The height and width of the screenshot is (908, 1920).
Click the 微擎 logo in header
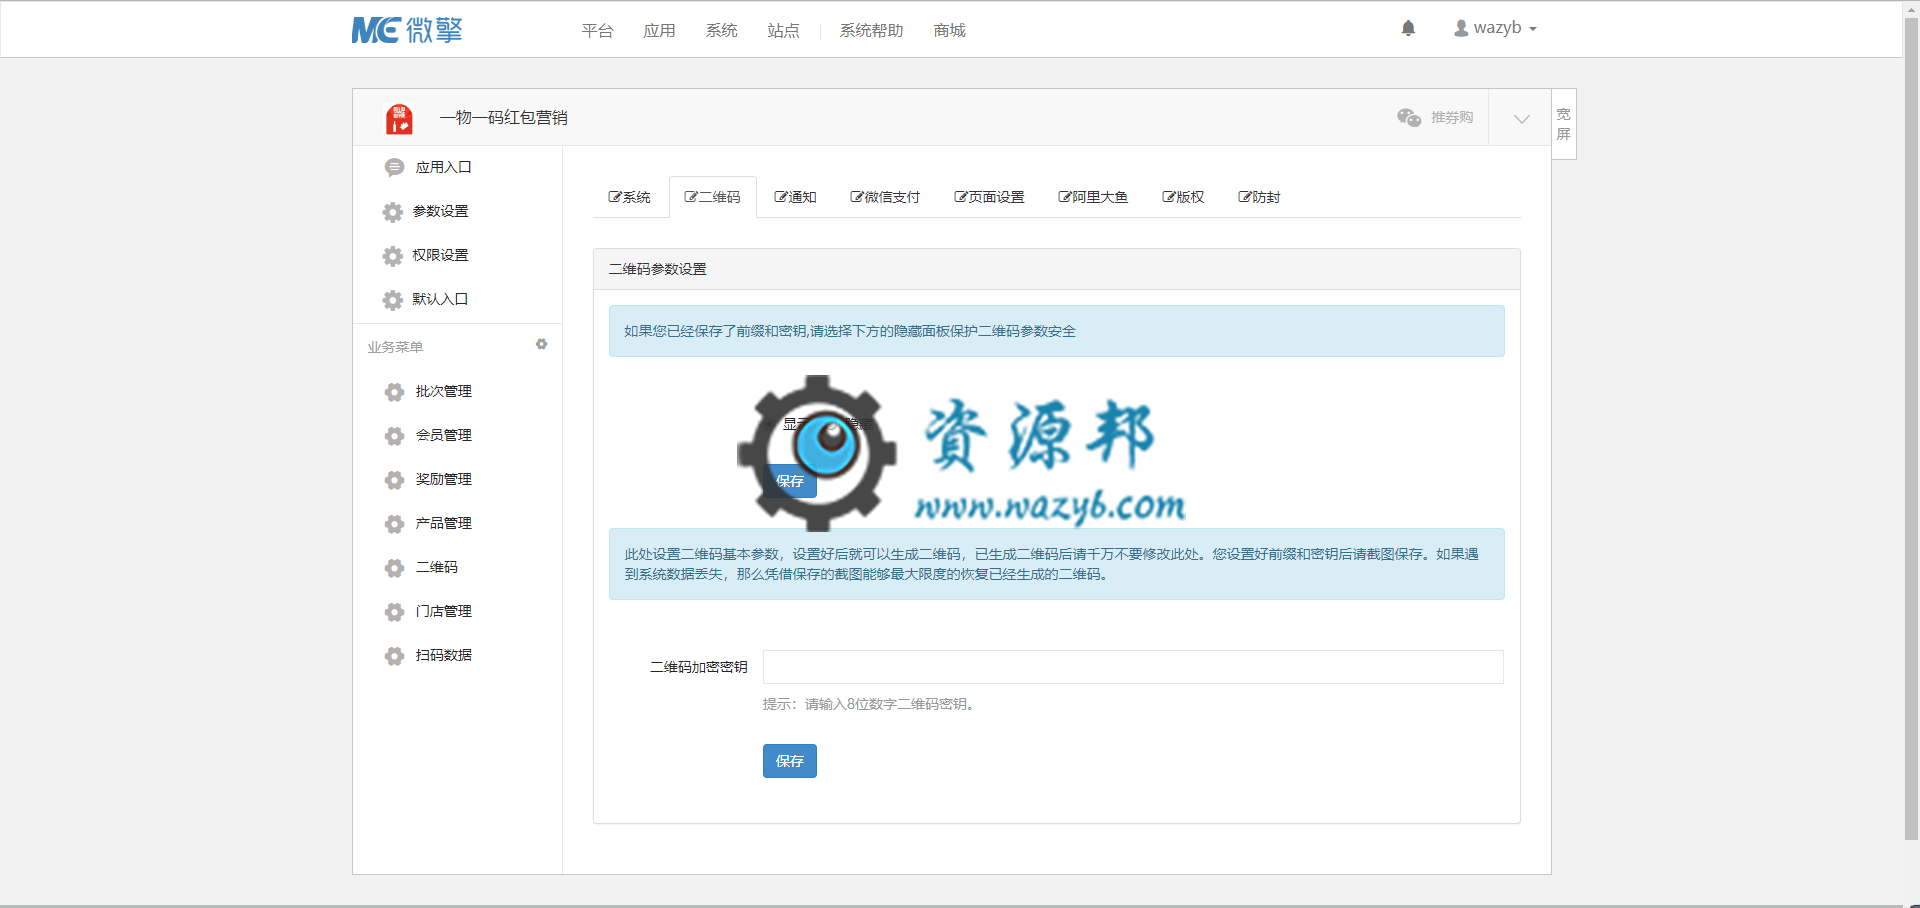[x=407, y=30]
